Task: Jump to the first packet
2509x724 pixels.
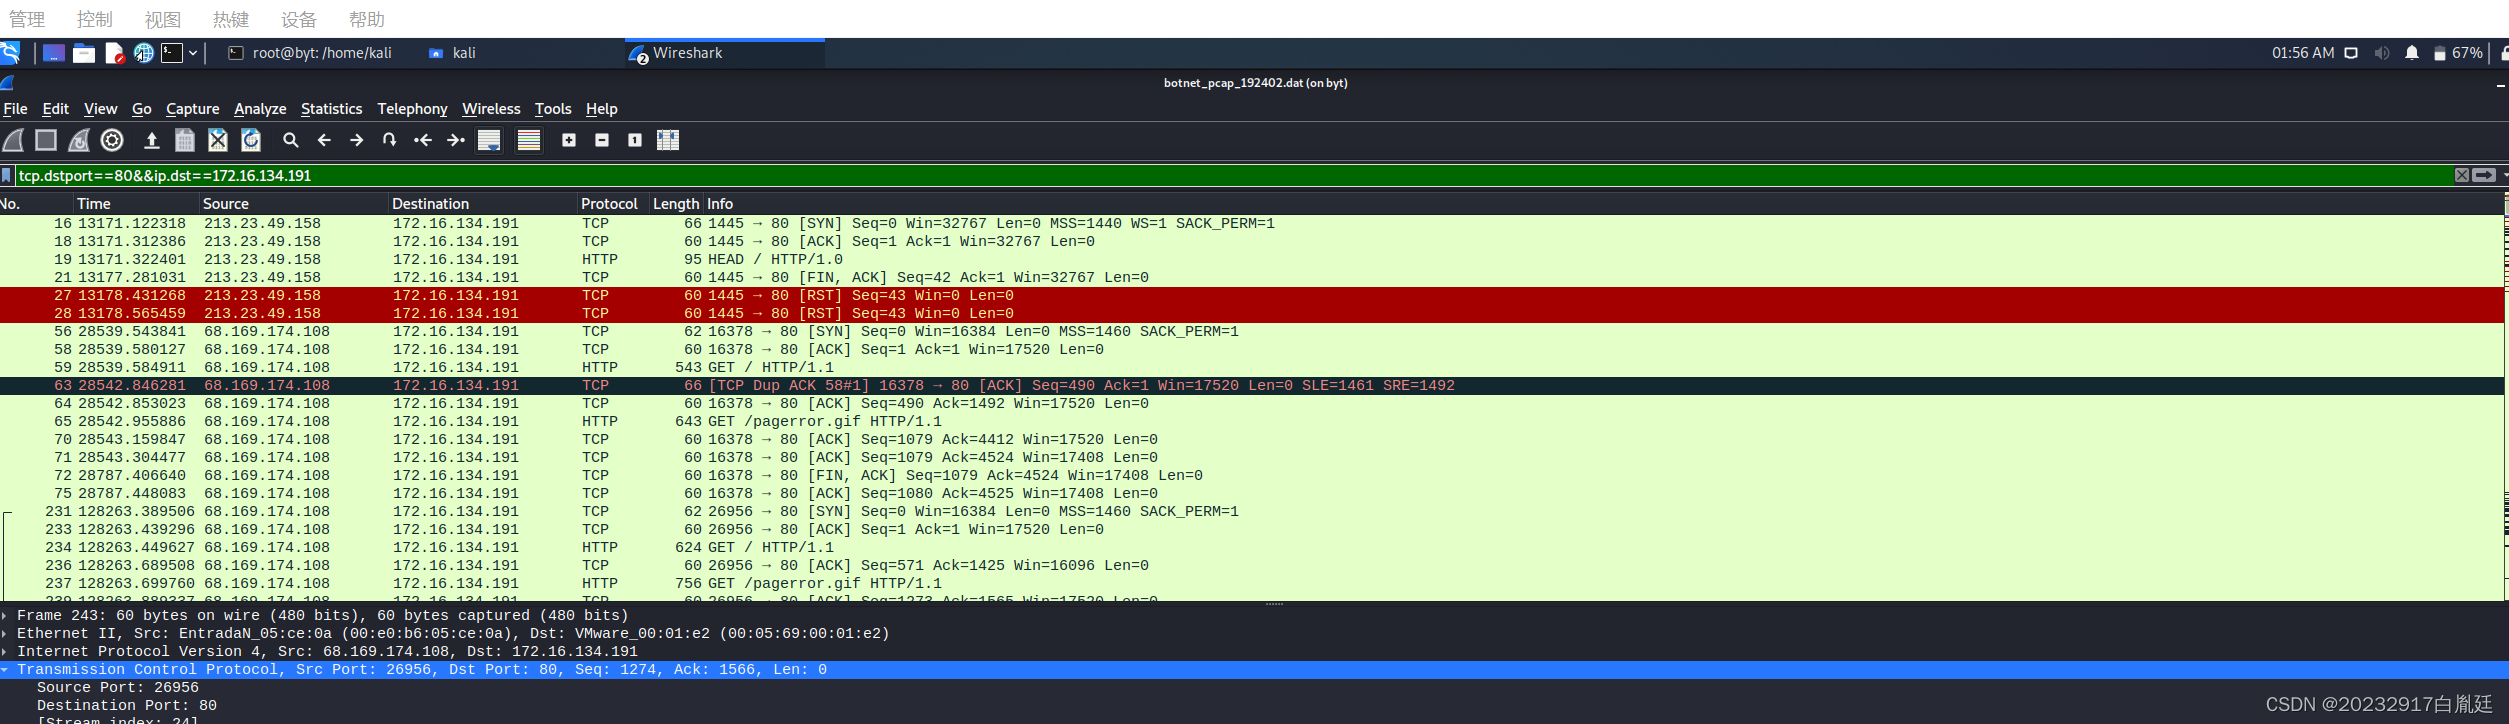Action: [x=423, y=141]
